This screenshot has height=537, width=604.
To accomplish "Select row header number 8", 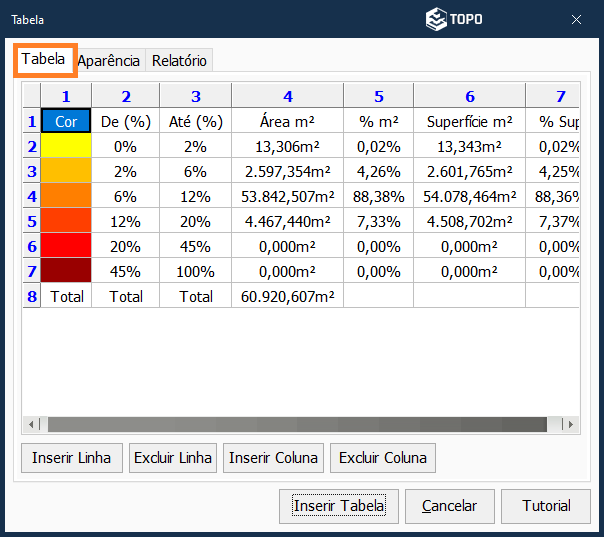I will (x=32, y=296).
